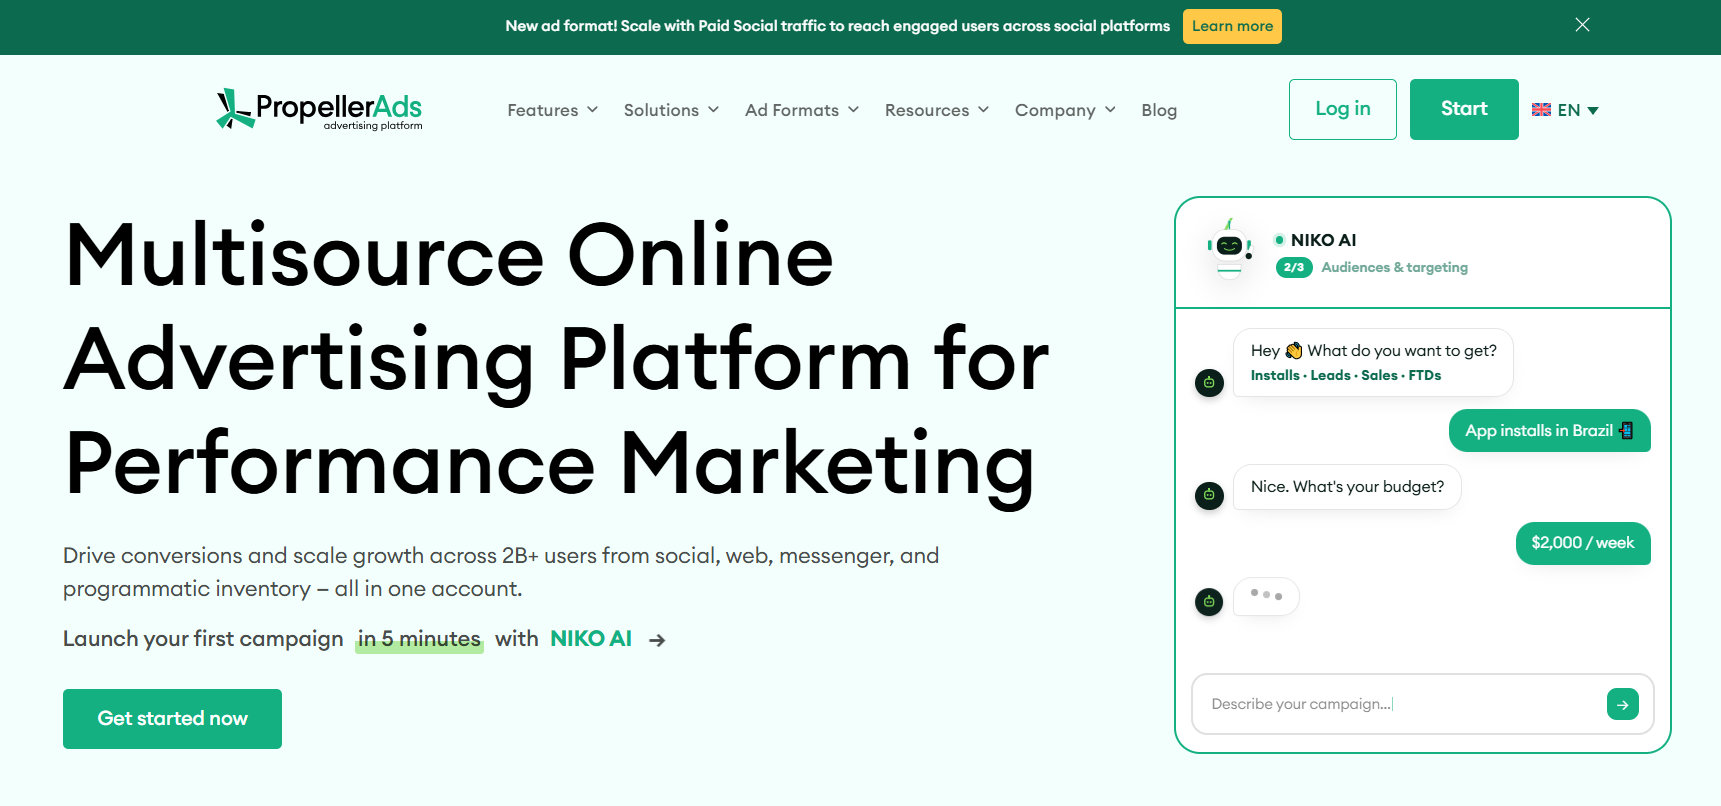Screen dimensions: 1721x806
Task: Click the Nice. What's your budget? message
Action: pyautogui.click(x=1347, y=487)
